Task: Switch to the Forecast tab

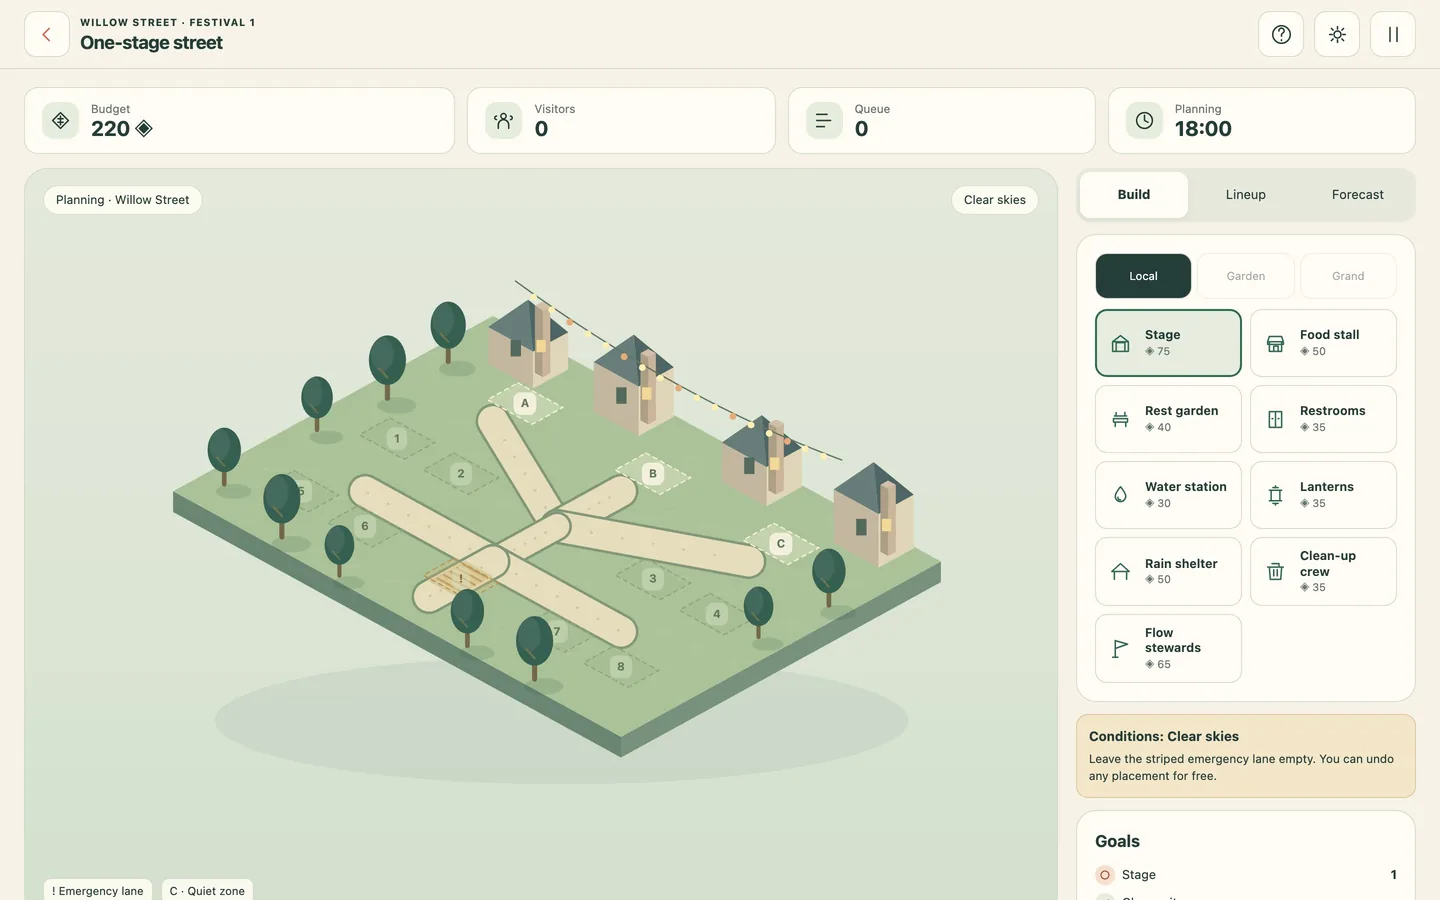Action: [1358, 195]
